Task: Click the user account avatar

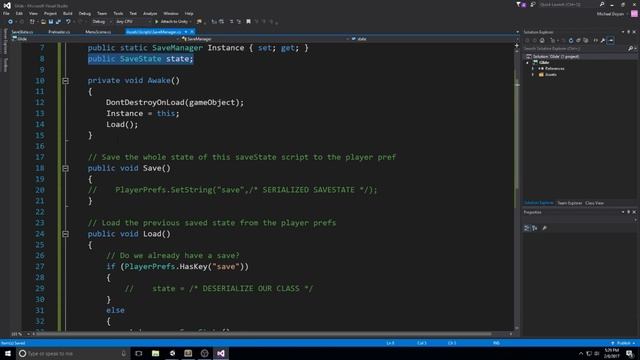Action: (634, 13)
